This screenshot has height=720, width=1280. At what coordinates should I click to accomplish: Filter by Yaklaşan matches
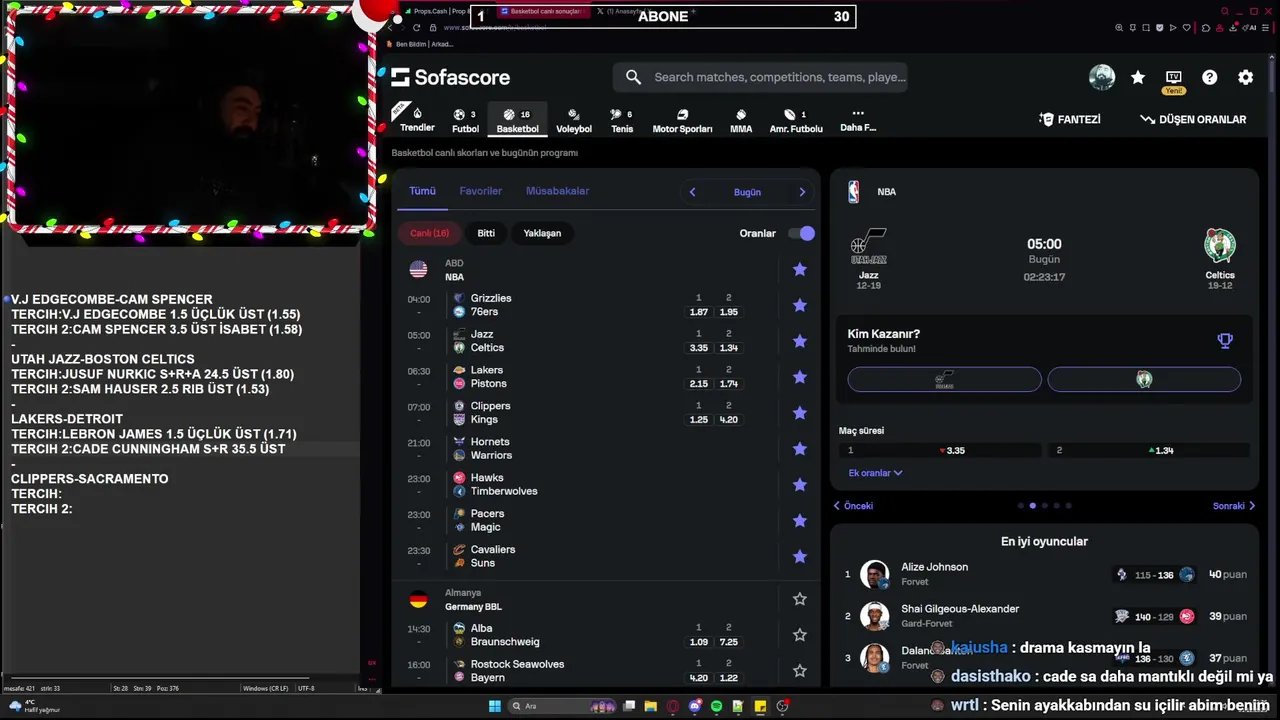point(542,233)
